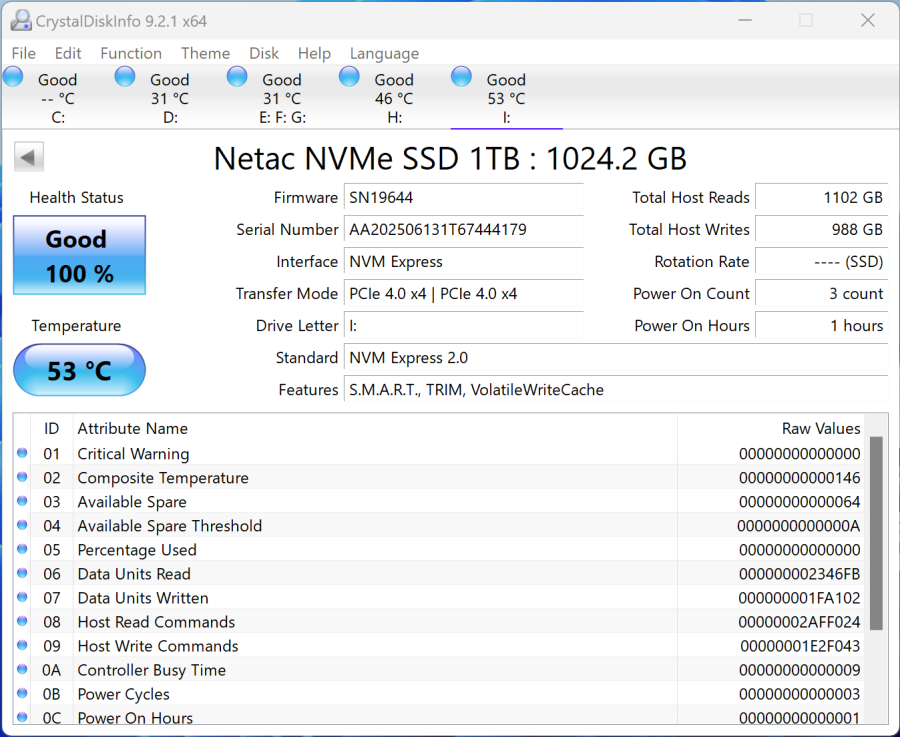900x737 pixels.
Task: Click the Good 100 % health status button
Action: pos(79,255)
